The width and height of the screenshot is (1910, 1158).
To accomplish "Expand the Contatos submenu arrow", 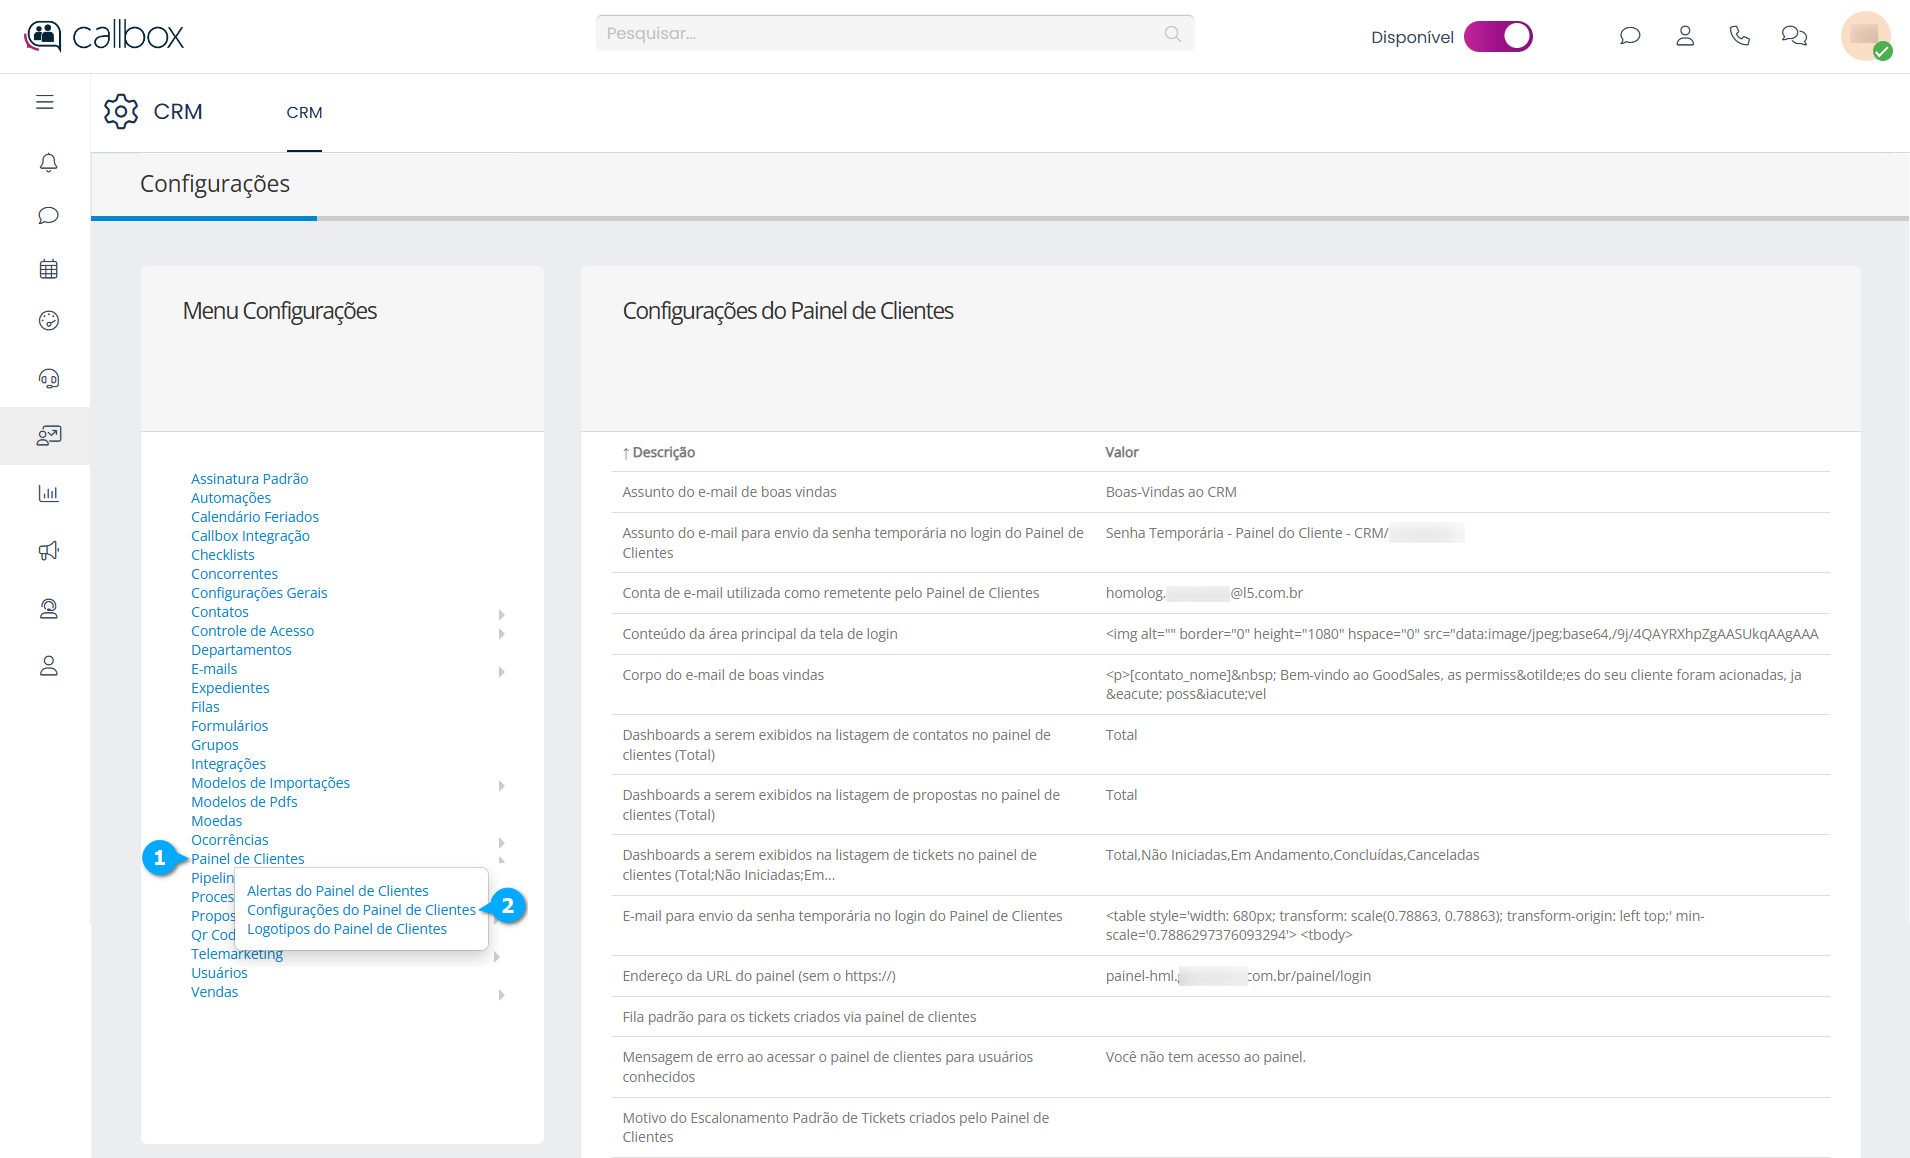I will [501, 614].
